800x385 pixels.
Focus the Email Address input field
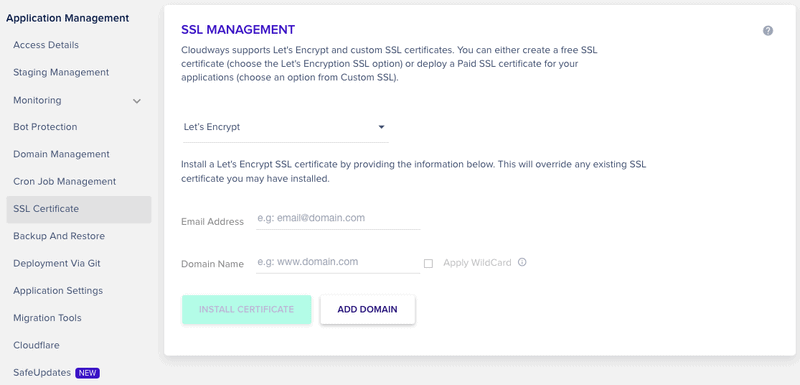tap(338, 219)
